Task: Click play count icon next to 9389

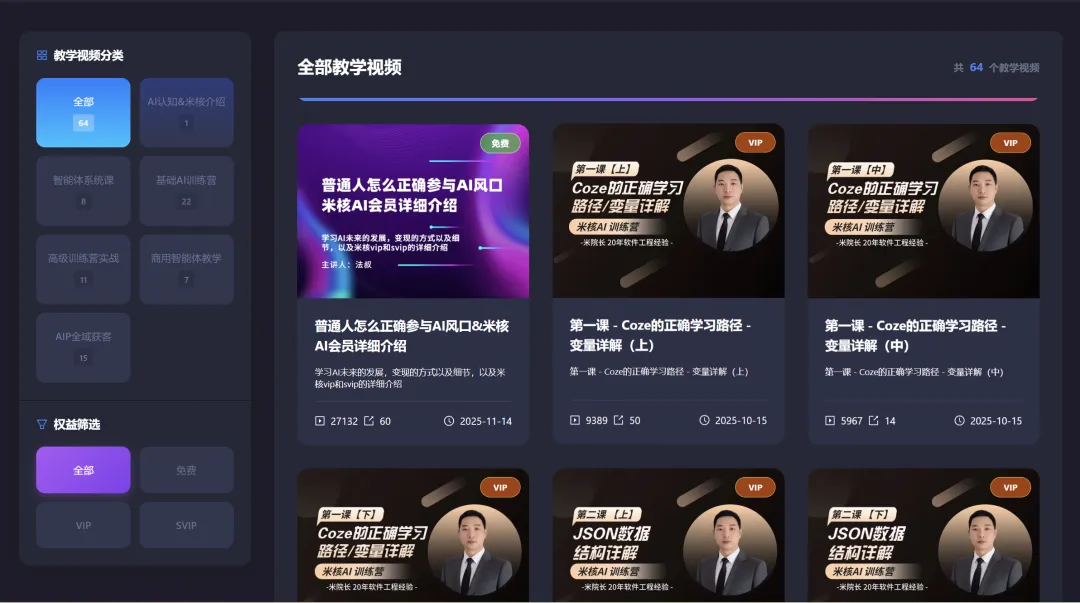Action: (x=575, y=420)
